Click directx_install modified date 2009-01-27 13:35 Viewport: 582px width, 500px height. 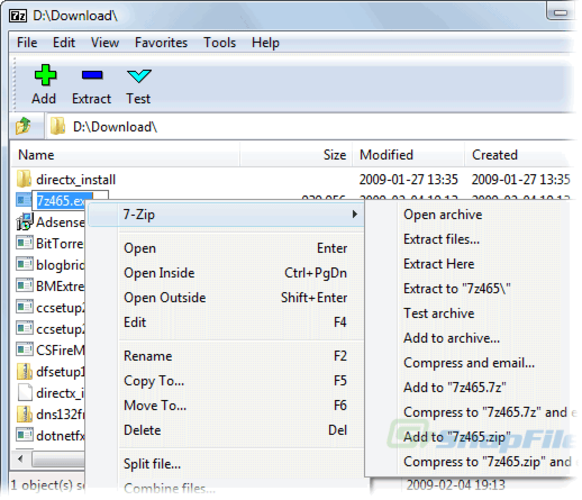[408, 180]
